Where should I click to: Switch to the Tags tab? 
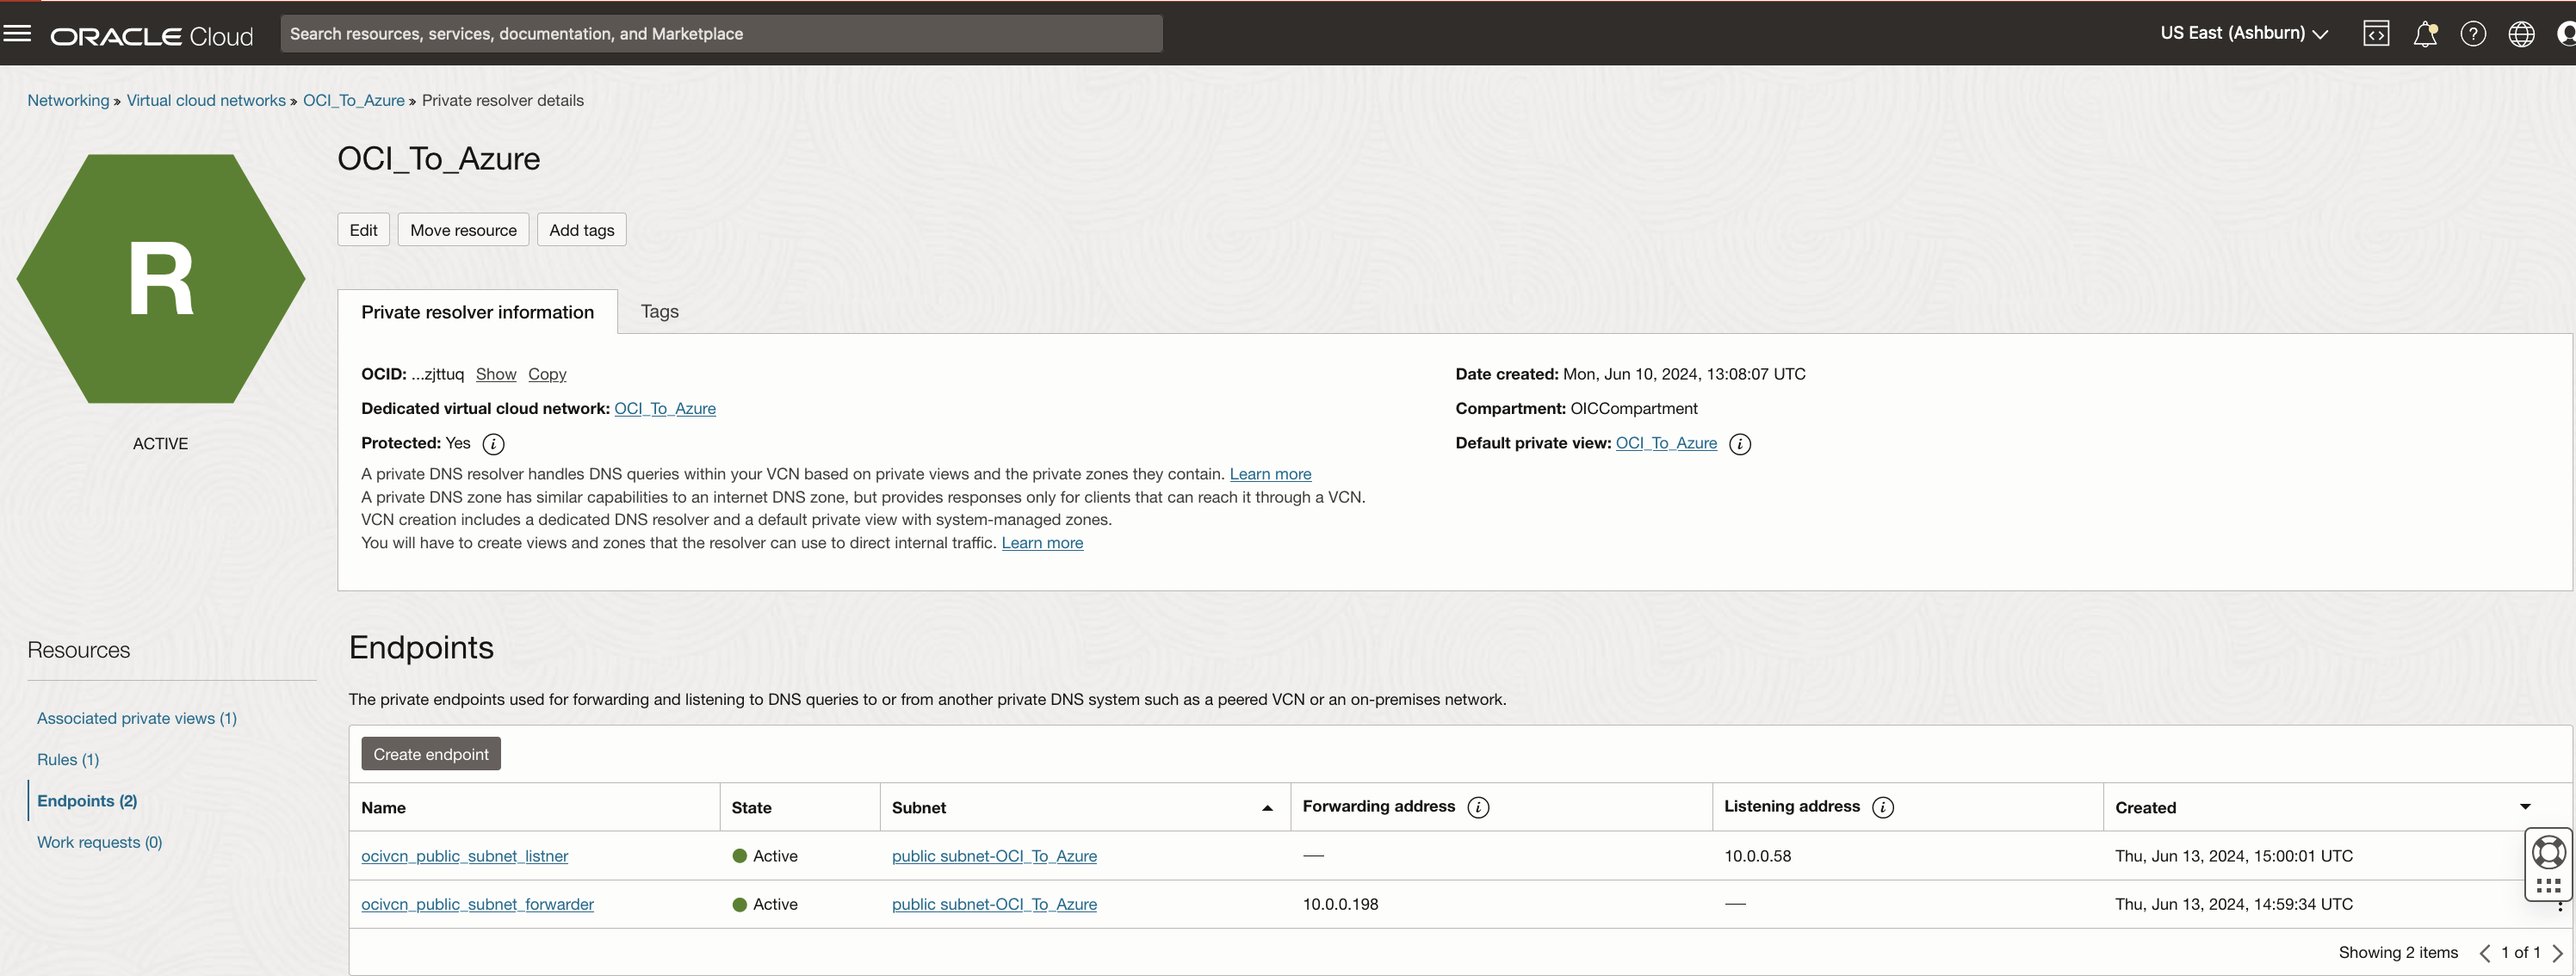point(657,311)
